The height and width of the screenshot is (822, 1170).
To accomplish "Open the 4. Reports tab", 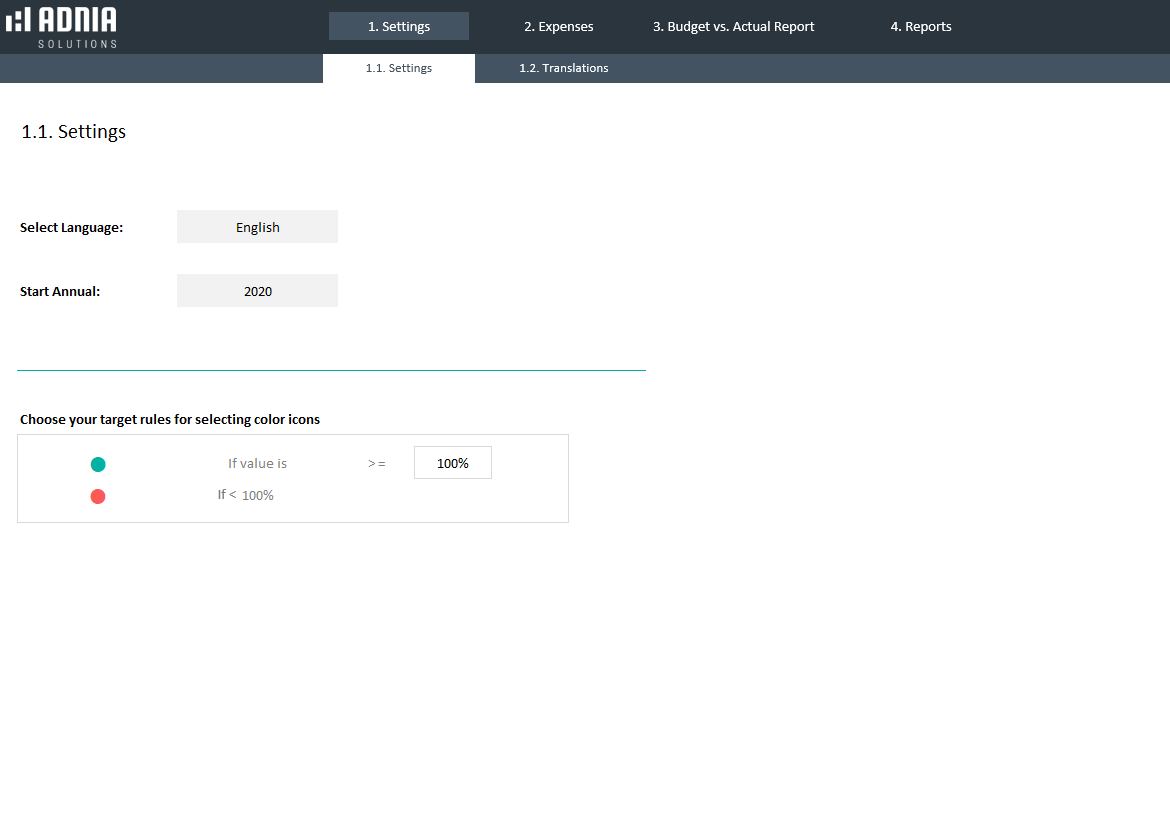I will pos(920,27).
